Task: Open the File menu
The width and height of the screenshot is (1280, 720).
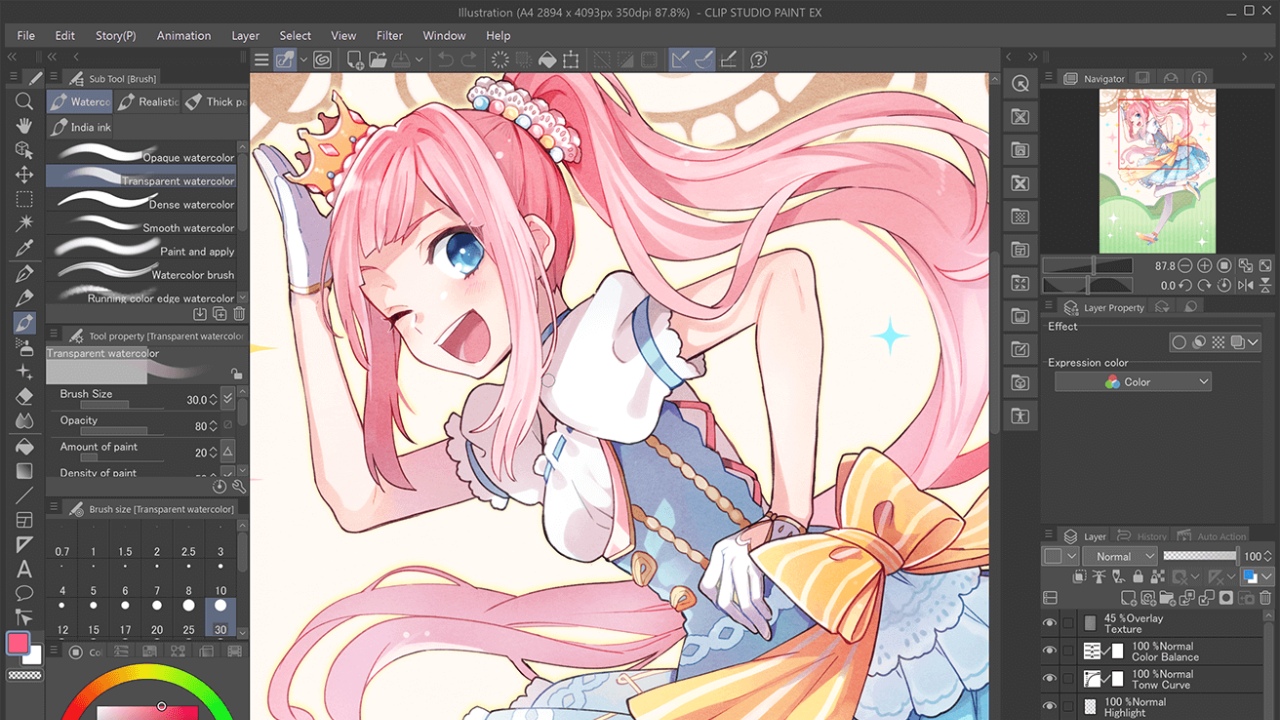Action: [26, 35]
